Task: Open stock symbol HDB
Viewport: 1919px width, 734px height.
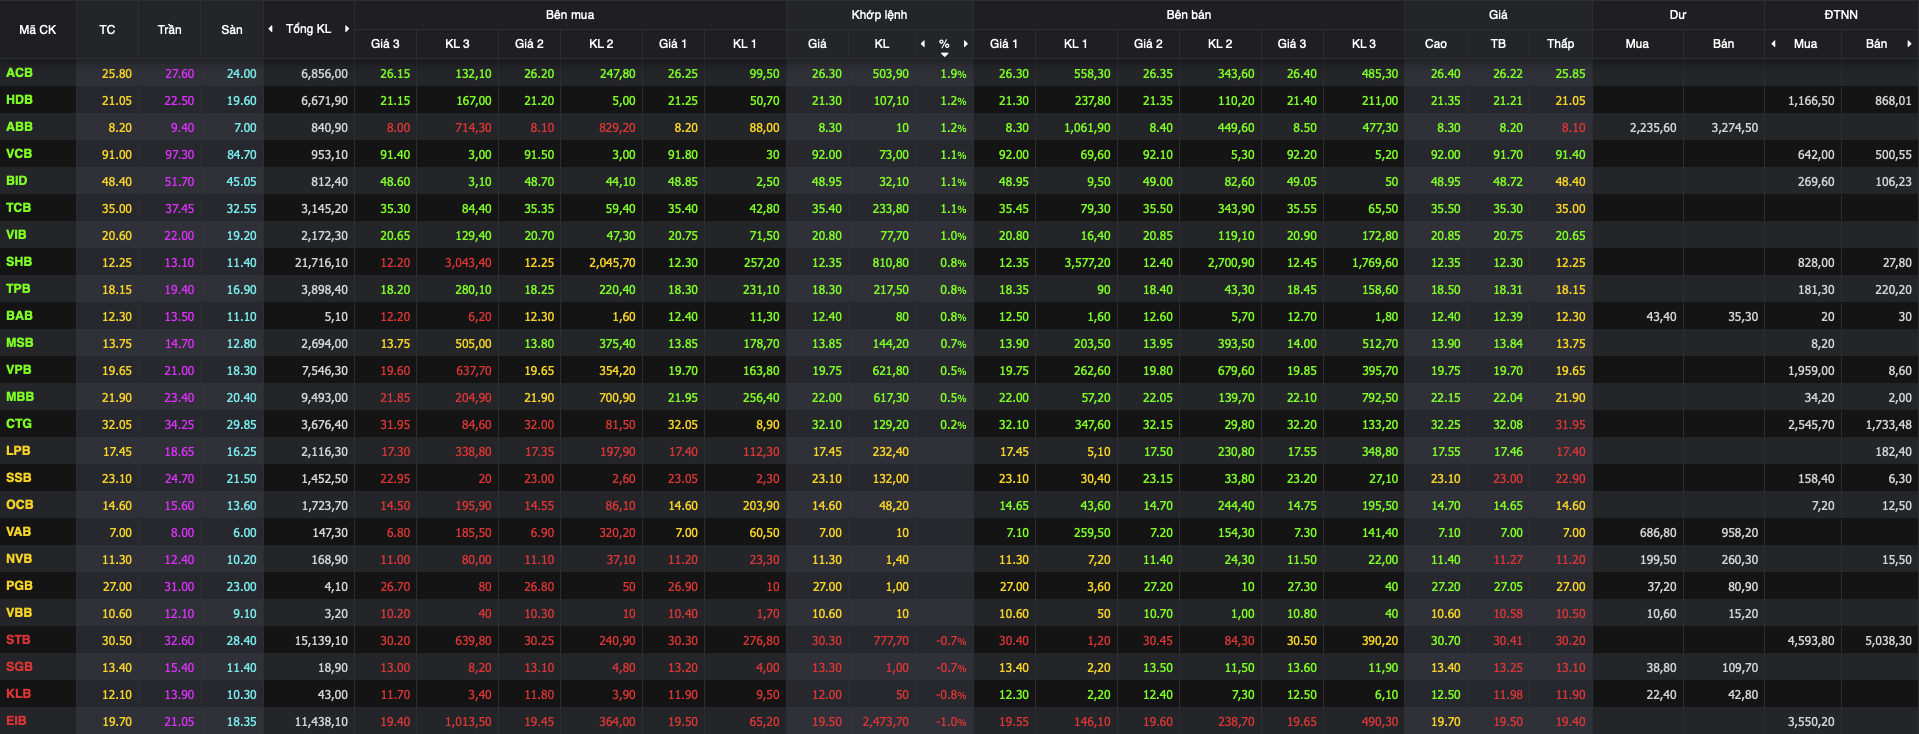Action: (19, 100)
